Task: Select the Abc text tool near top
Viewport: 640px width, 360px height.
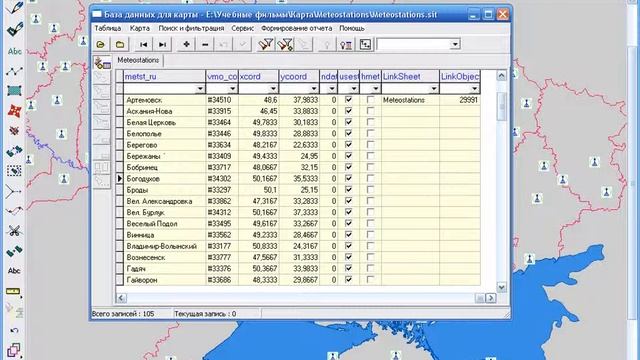Action: click(14, 51)
